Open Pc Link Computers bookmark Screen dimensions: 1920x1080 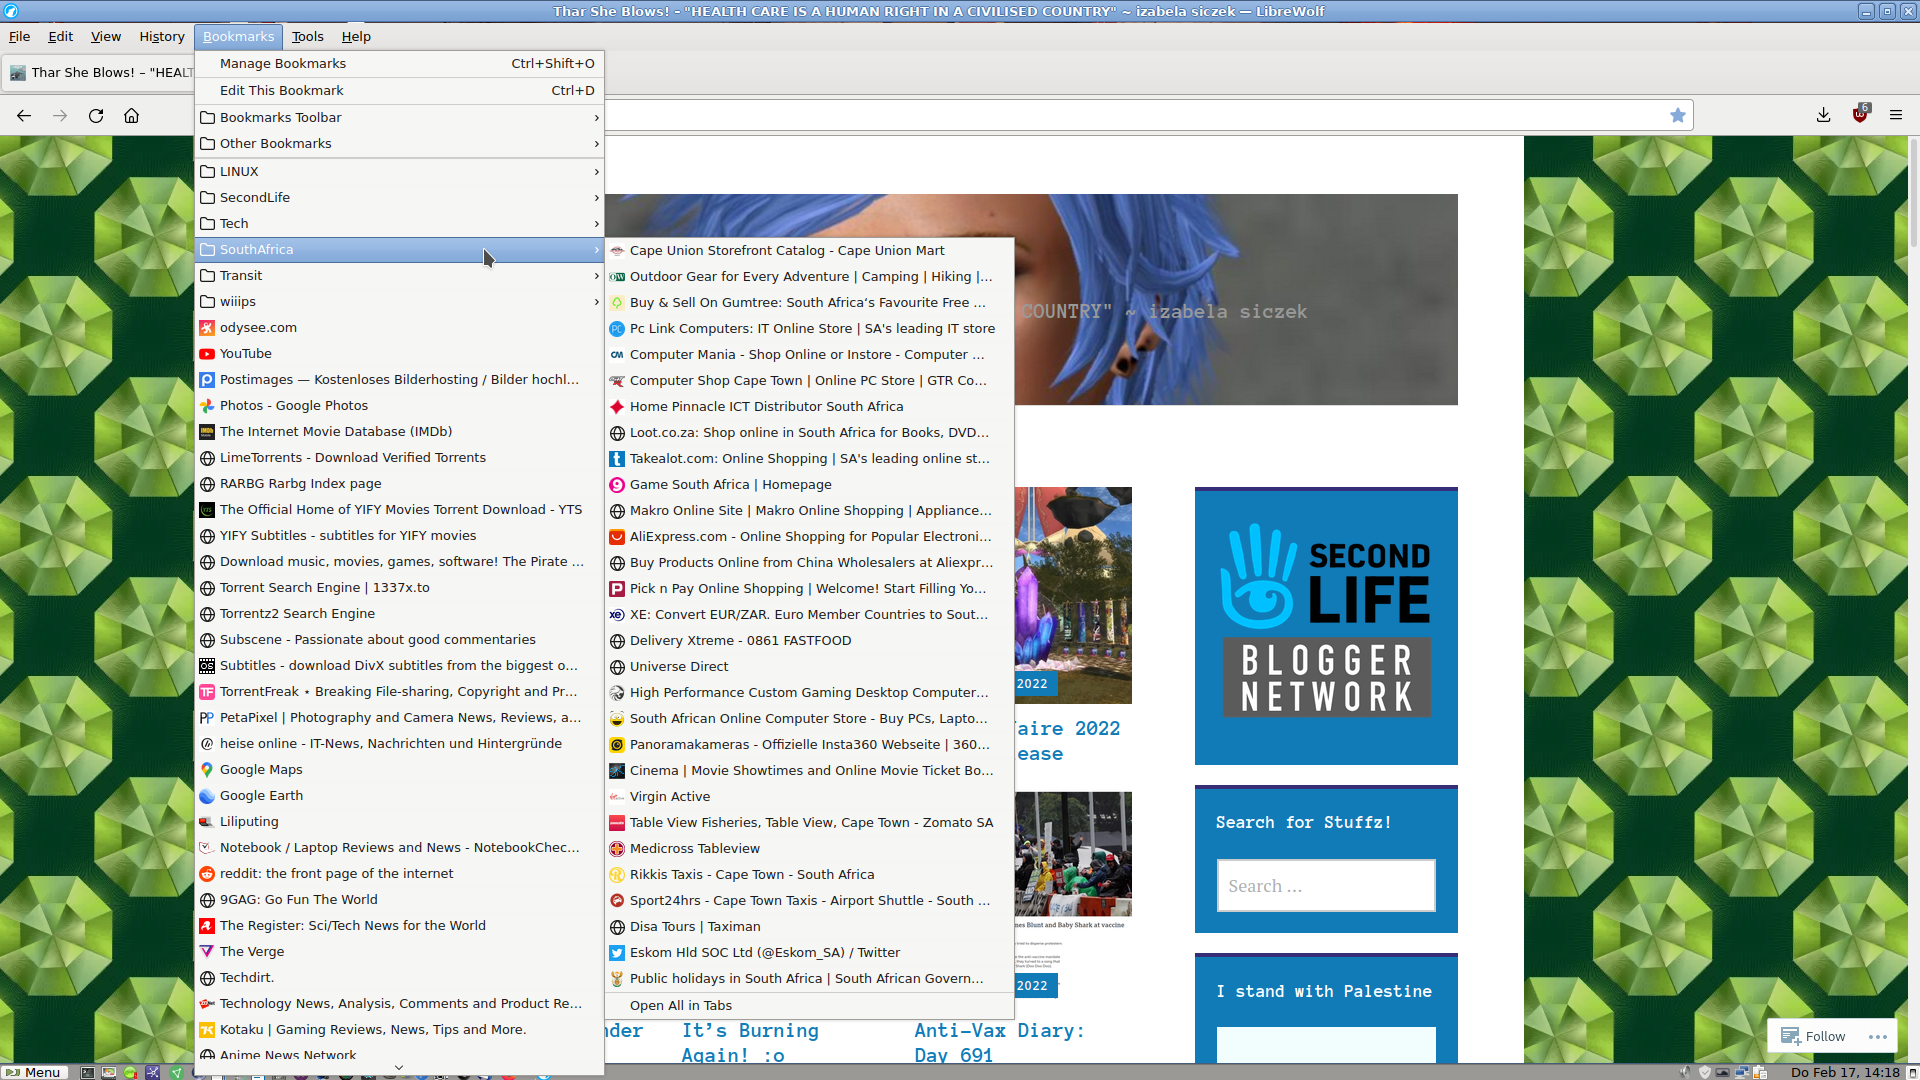[x=810, y=329]
